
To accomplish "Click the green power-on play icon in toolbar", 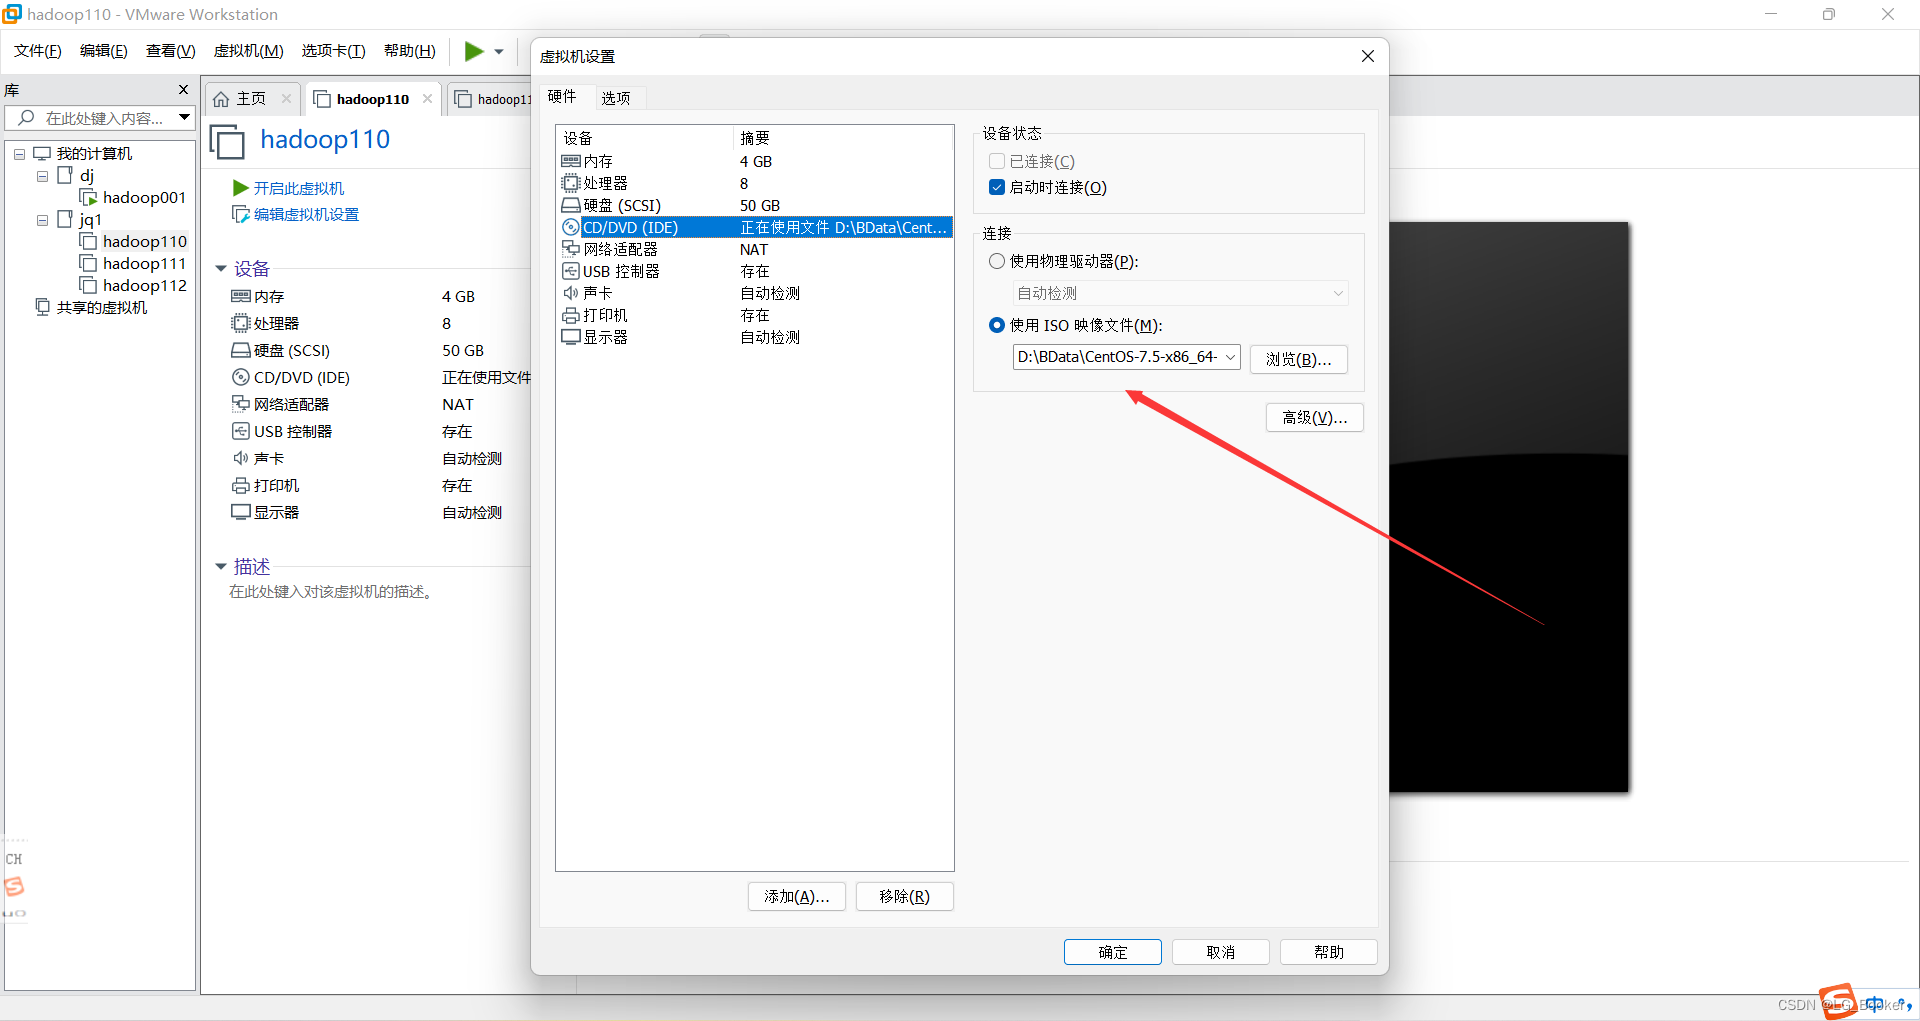I will click(x=474, y=51).
